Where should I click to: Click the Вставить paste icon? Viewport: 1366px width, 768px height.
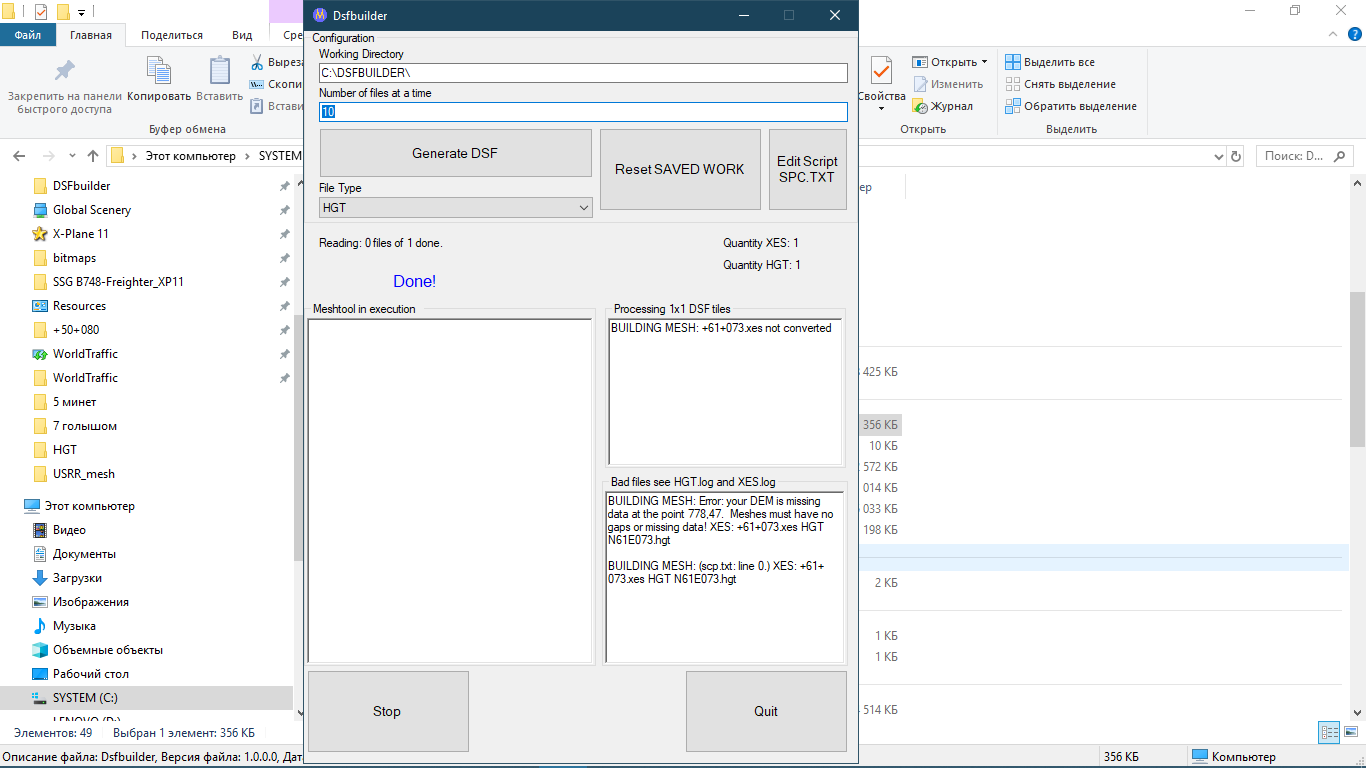point(220,70)
